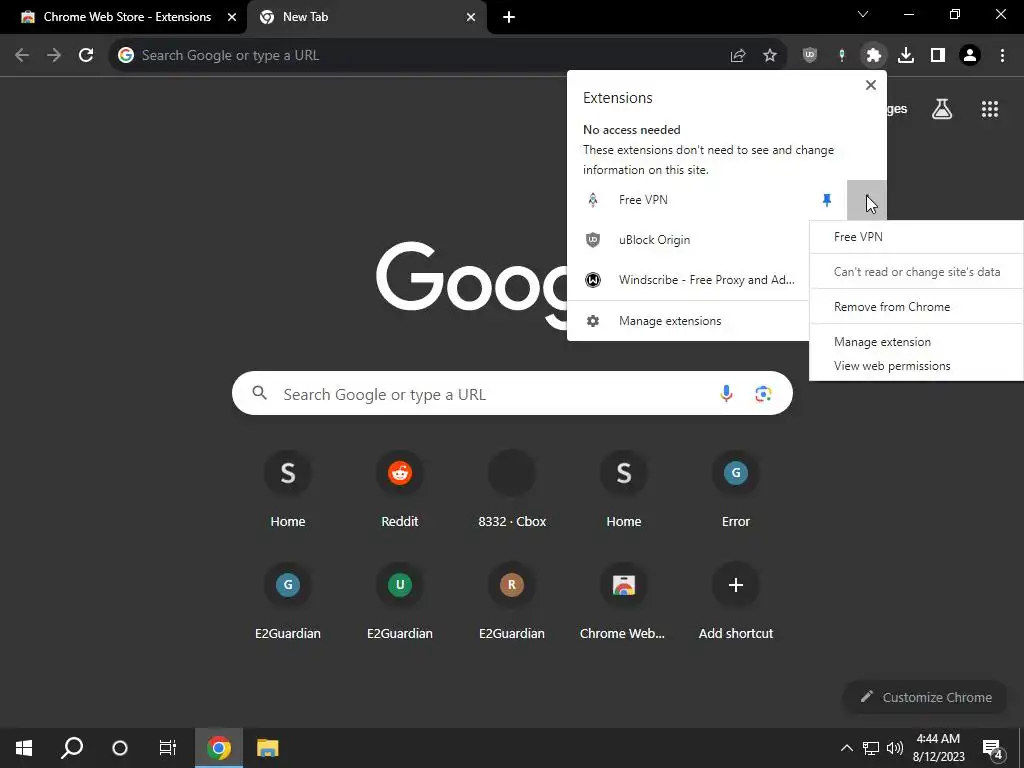
Task: Select the New Tab tab
Action: click(366, 17)
